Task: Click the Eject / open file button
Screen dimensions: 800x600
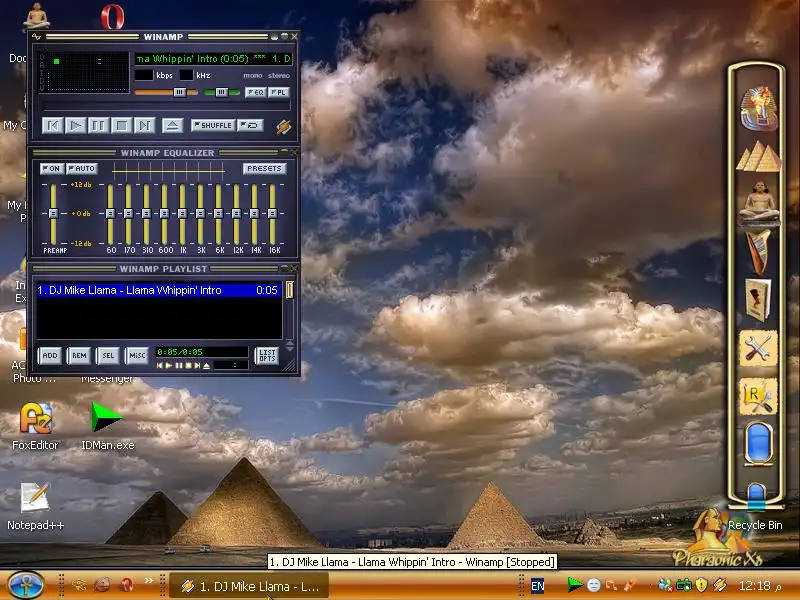Action: pyautogui.click(x=172, y=126)
